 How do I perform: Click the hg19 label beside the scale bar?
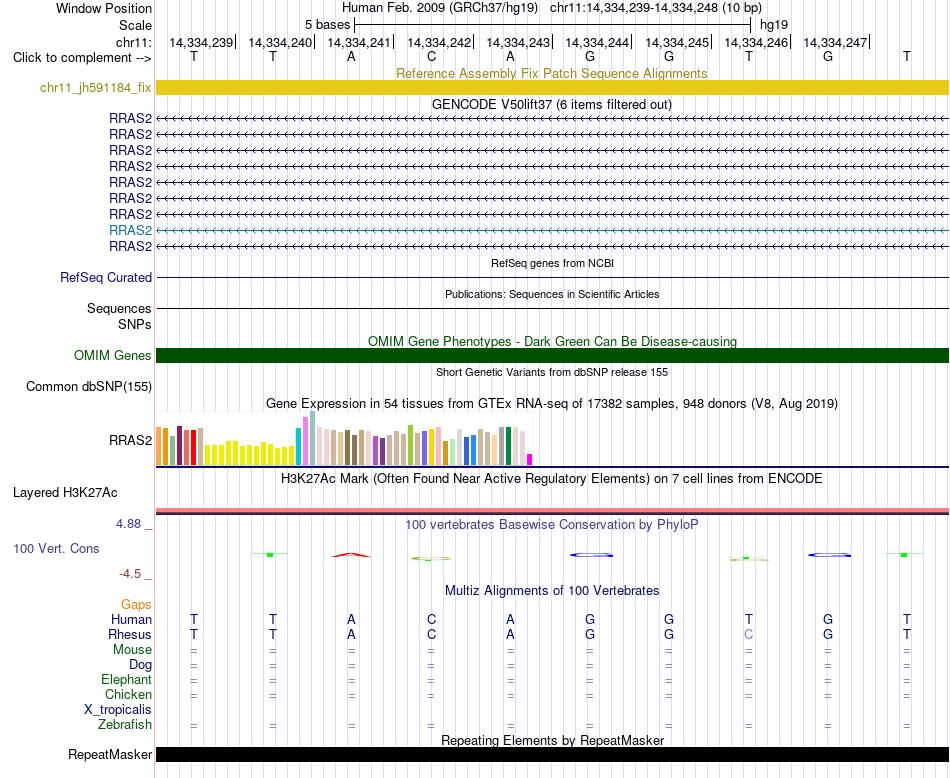tap(774, 25)
